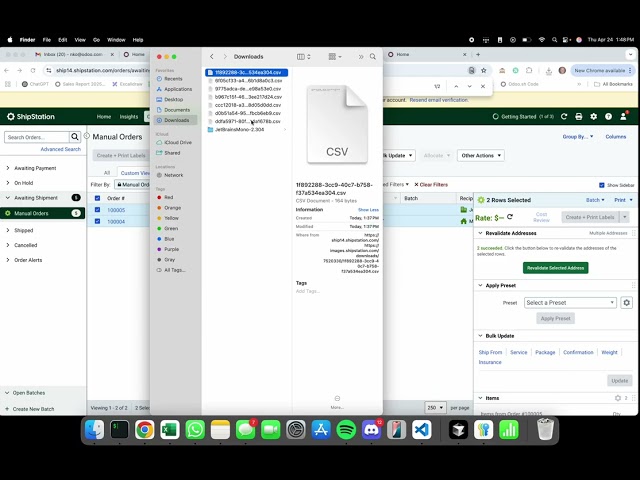Uncheck the checkbox for order 100005
This screenshot has height=480, width=640.
(97, 210)
